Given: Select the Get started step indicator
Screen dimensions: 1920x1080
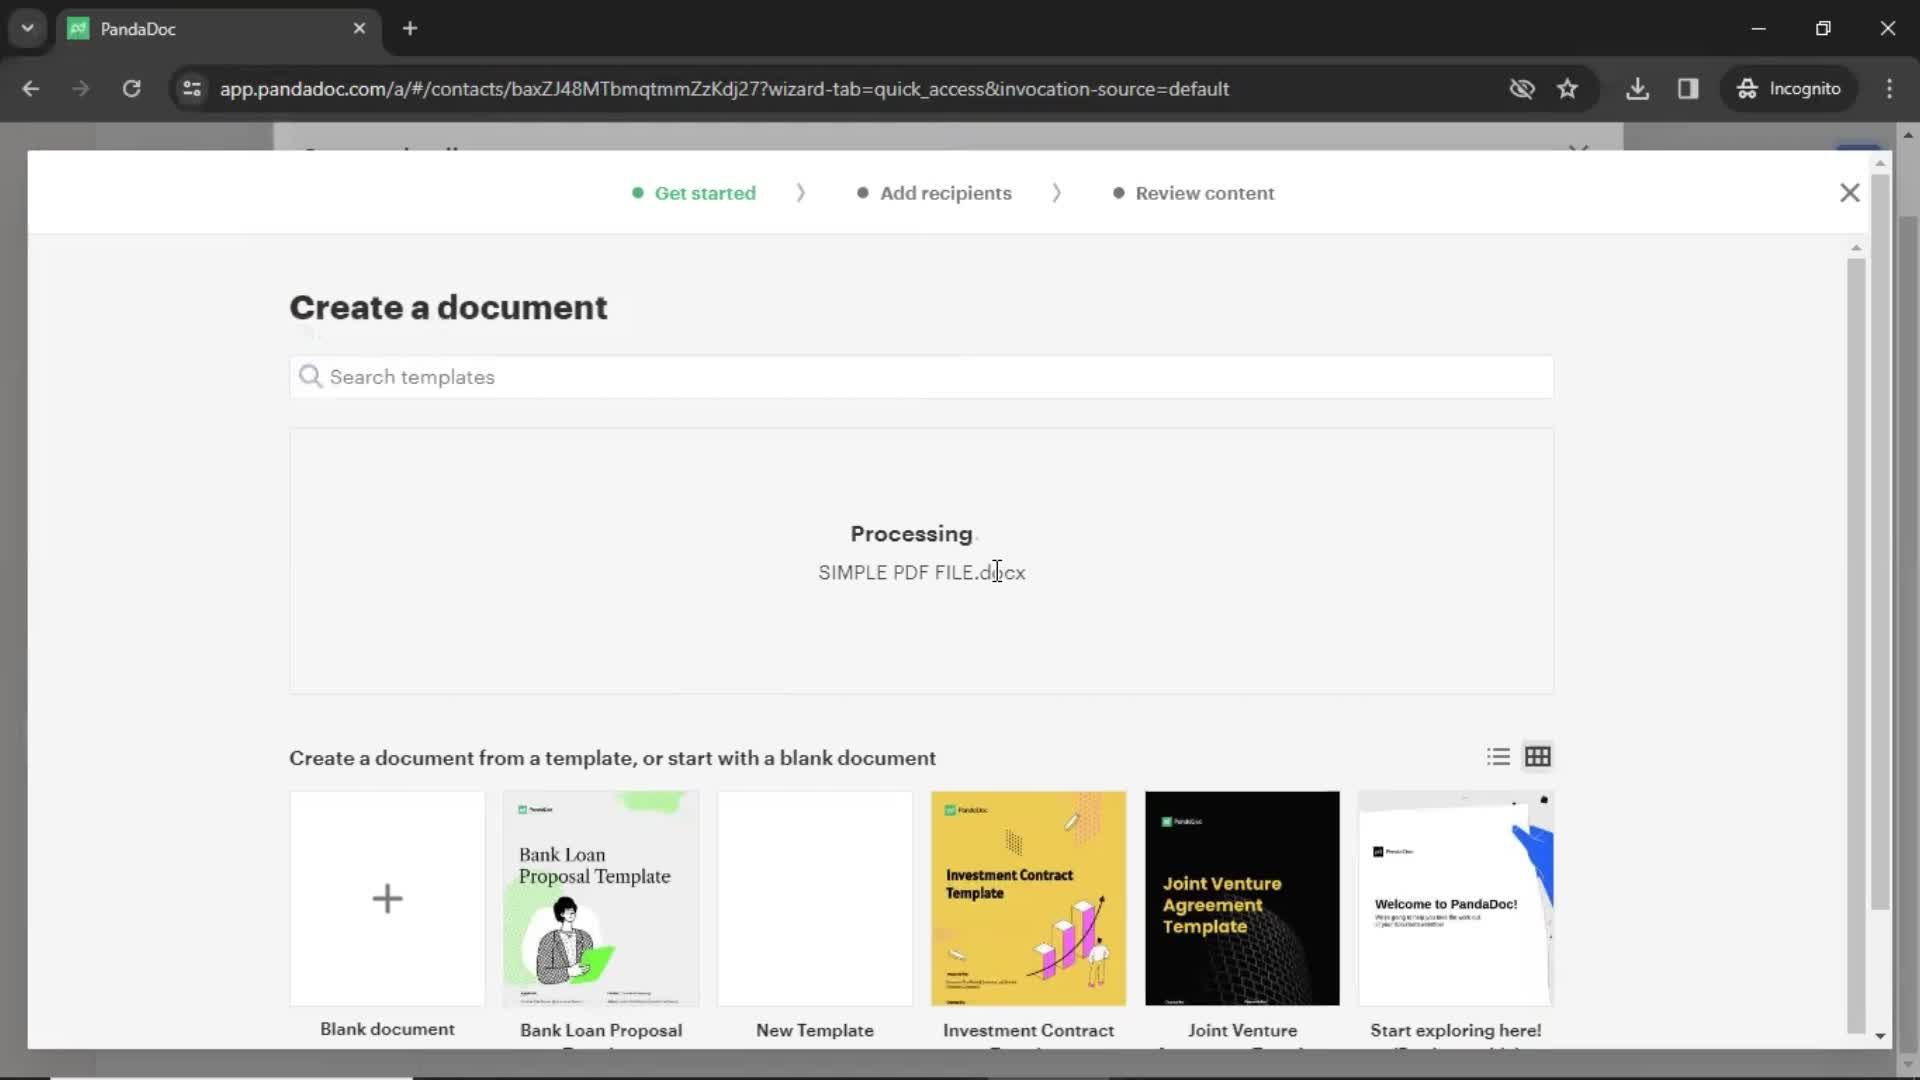Looking at the screenshot, I should pos(704,193).
